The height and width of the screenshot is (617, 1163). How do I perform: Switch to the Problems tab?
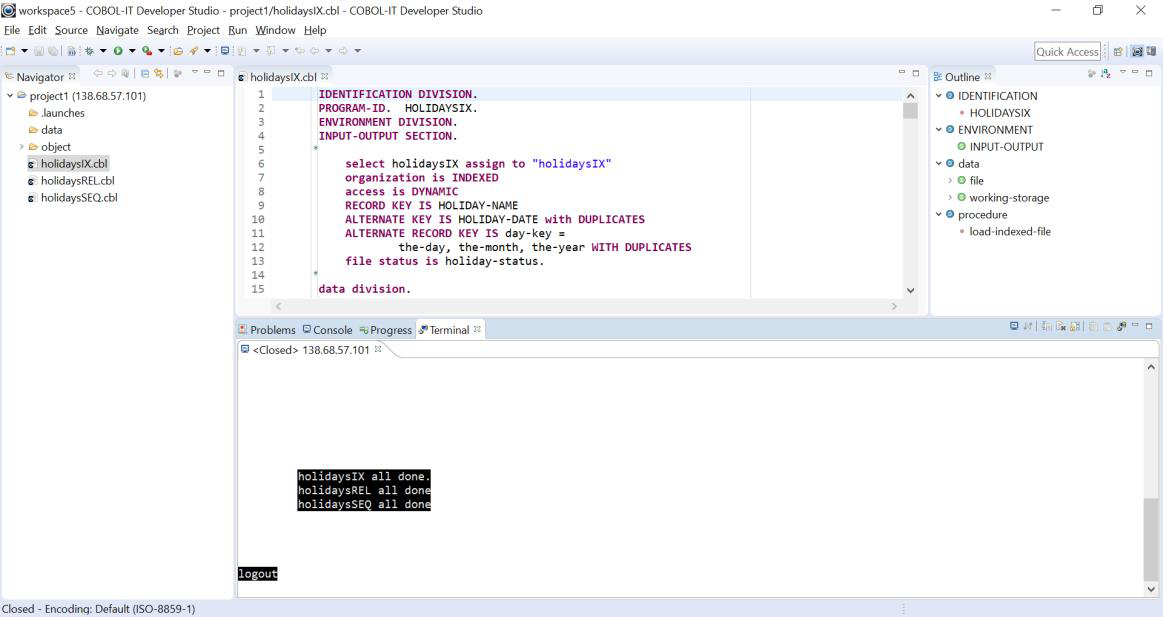pos(267,330)
